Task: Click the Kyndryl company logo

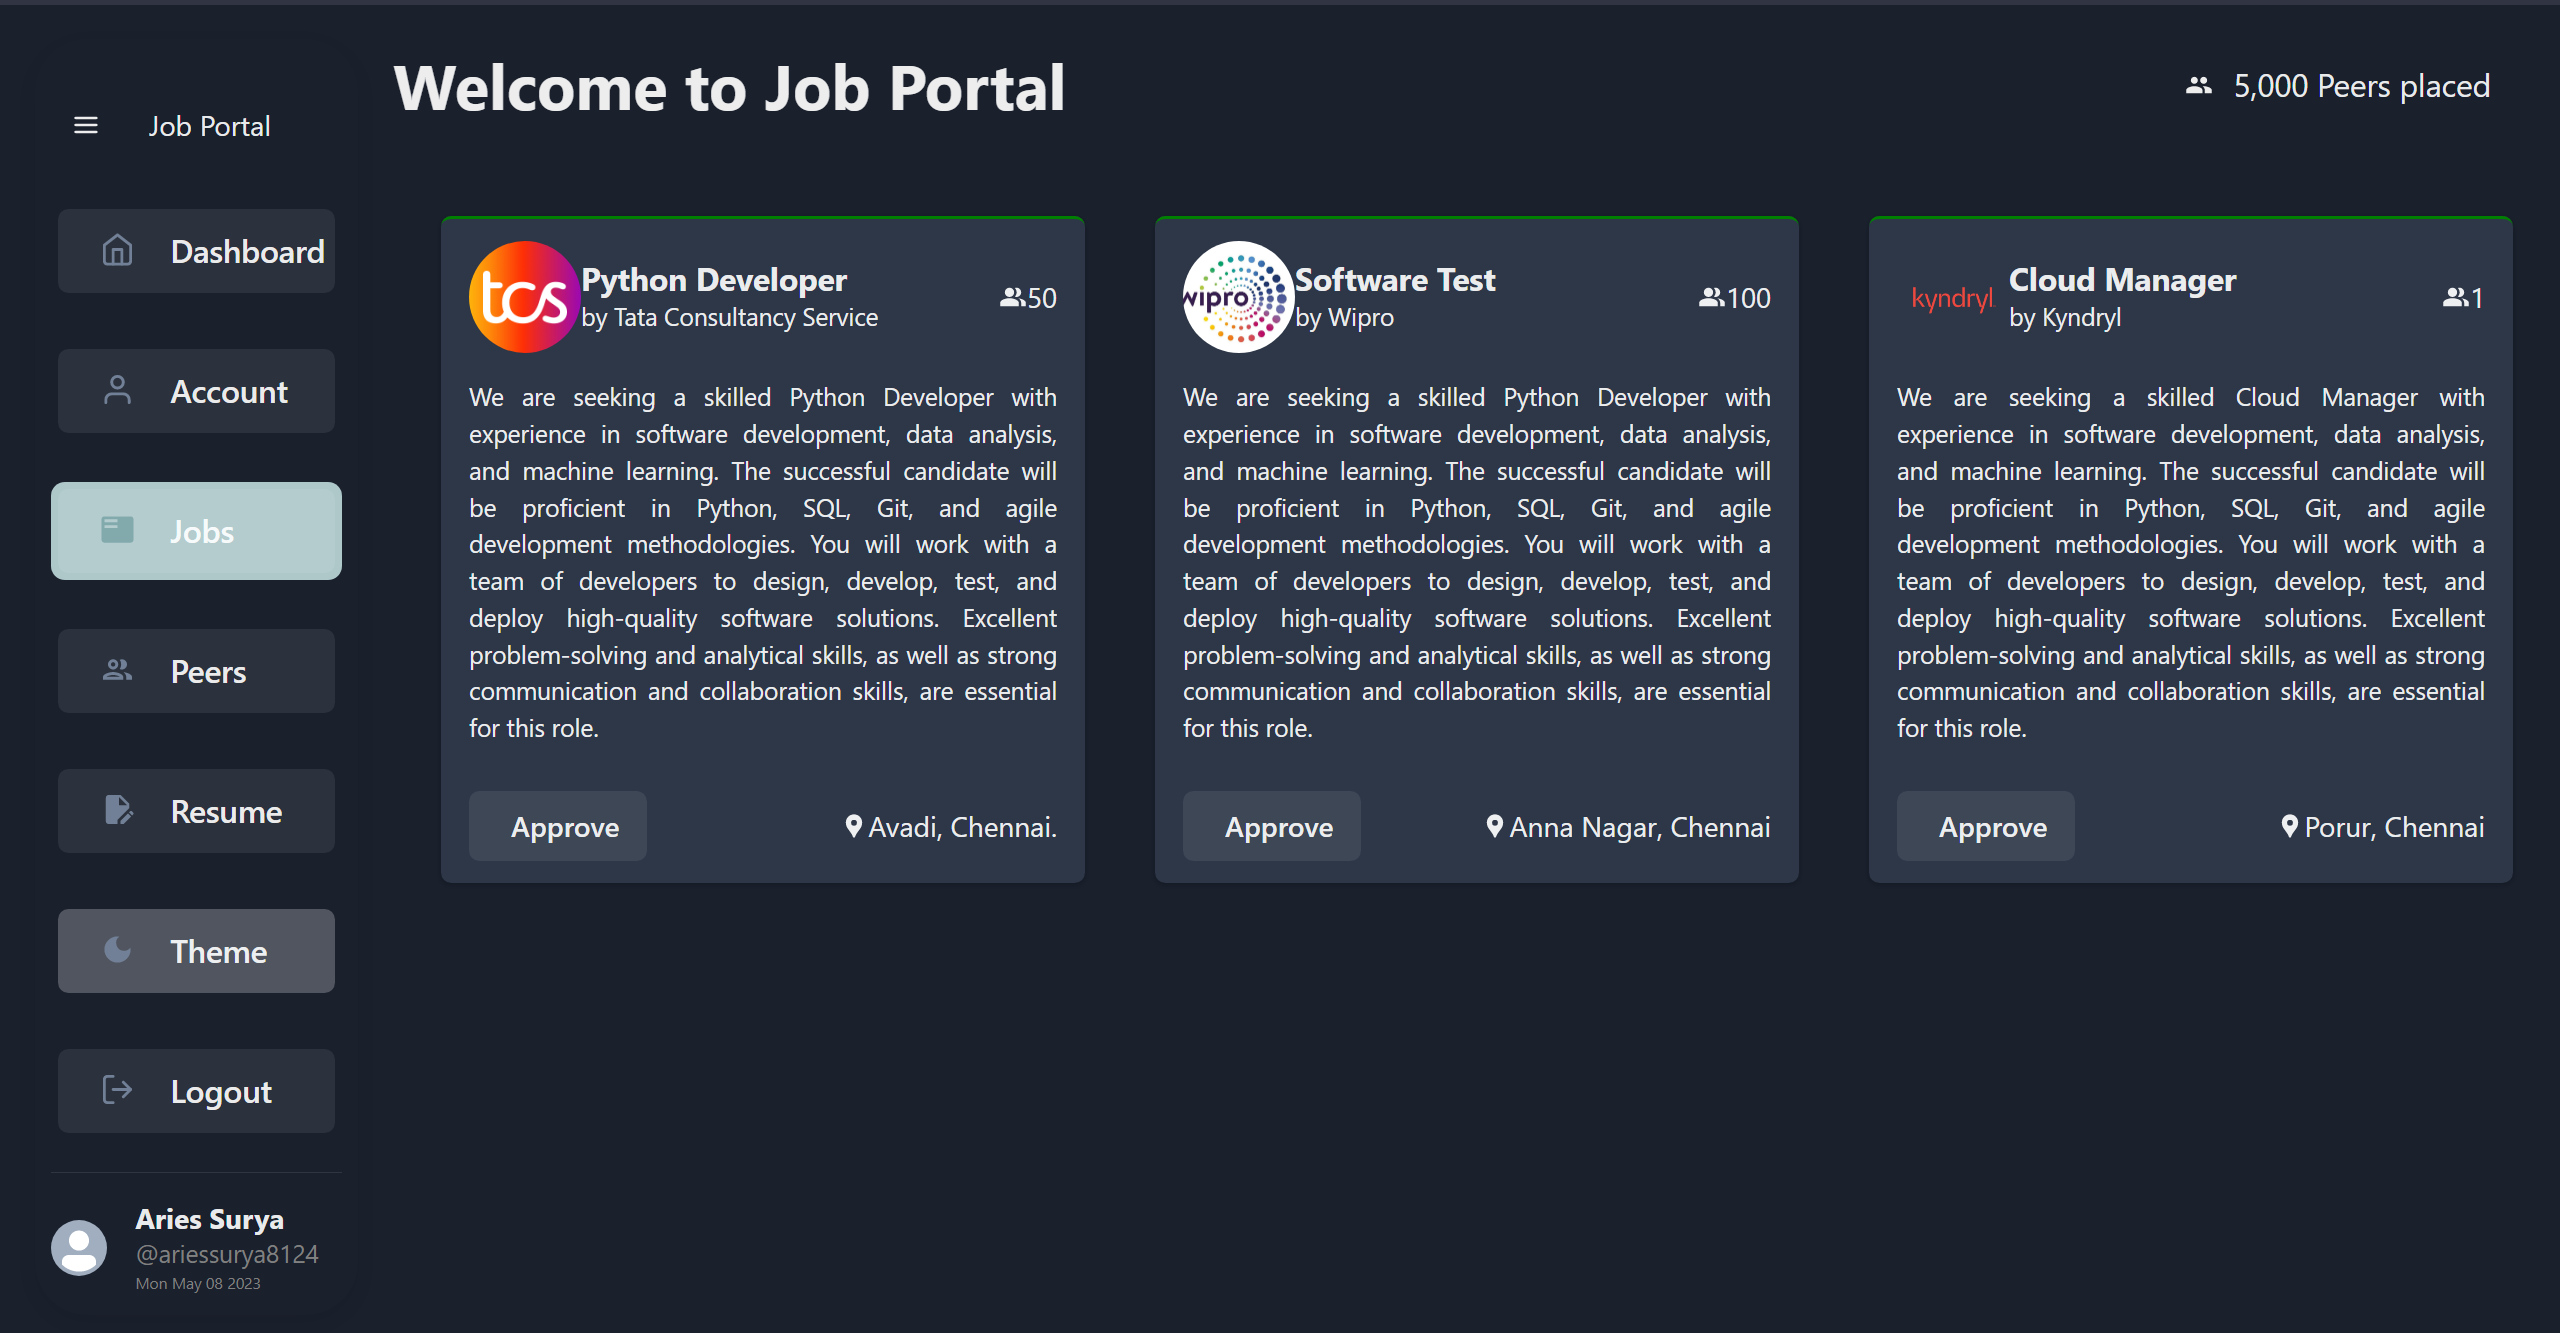Action: 1951,298
